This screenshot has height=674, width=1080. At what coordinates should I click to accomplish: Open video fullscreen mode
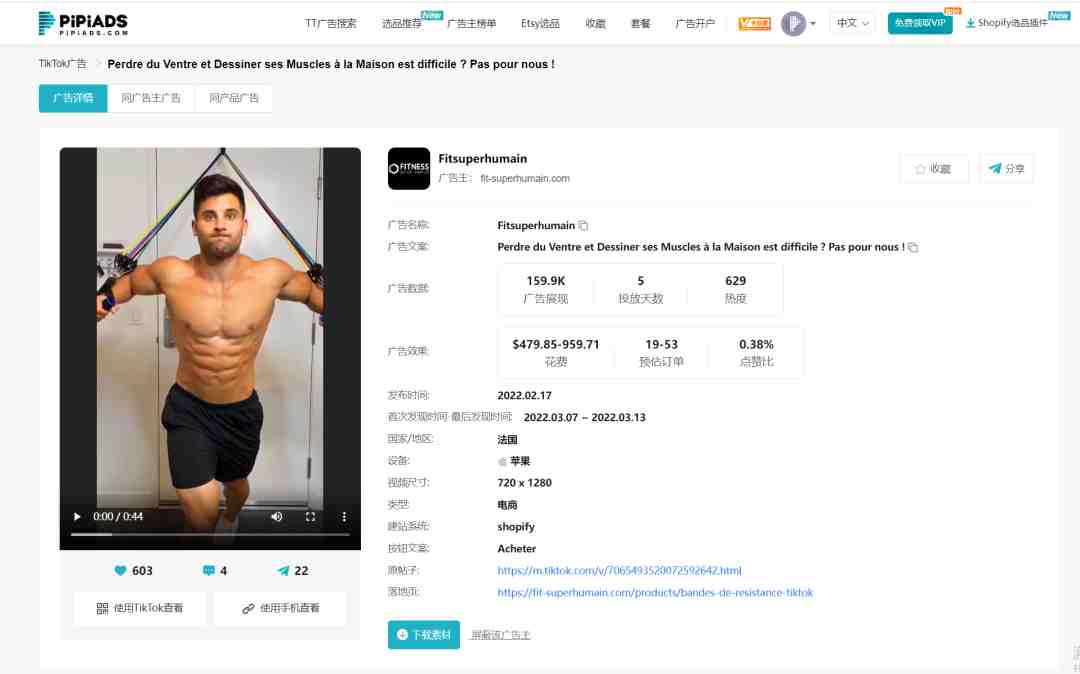[x=310, y=516]
